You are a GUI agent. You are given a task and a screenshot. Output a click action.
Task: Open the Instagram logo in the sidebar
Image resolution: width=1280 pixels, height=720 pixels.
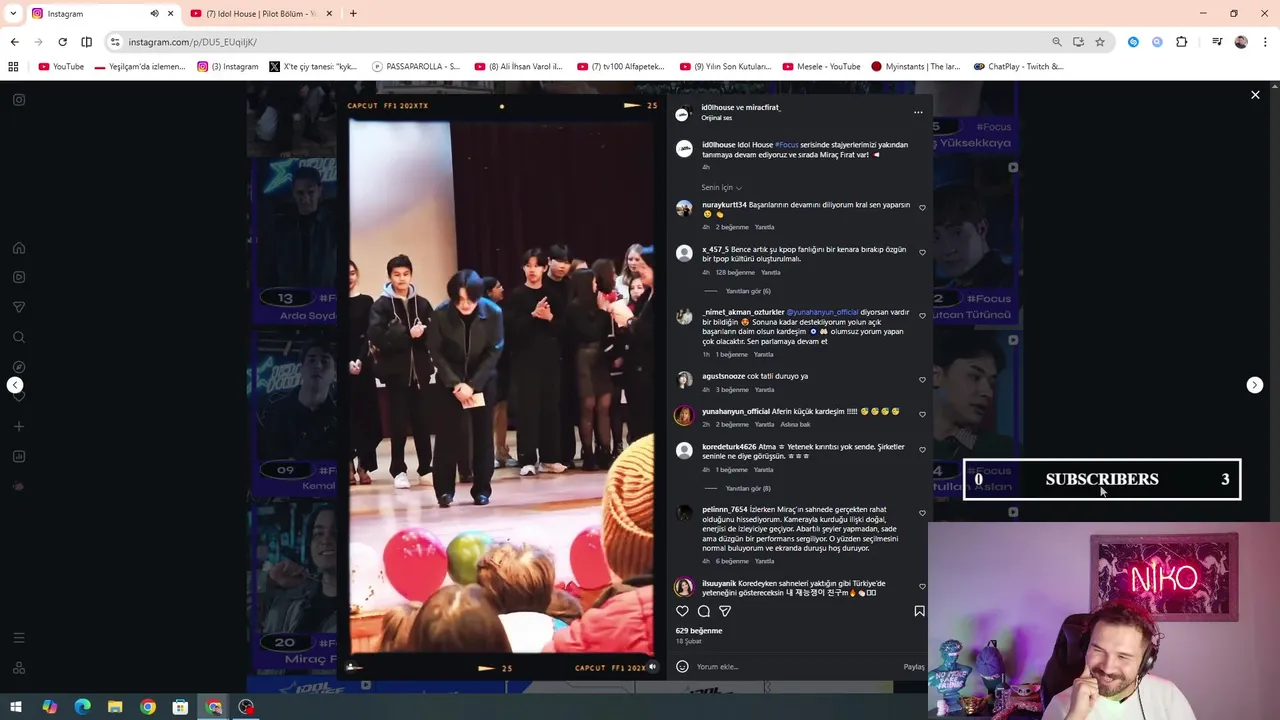[x=19, y=100]
